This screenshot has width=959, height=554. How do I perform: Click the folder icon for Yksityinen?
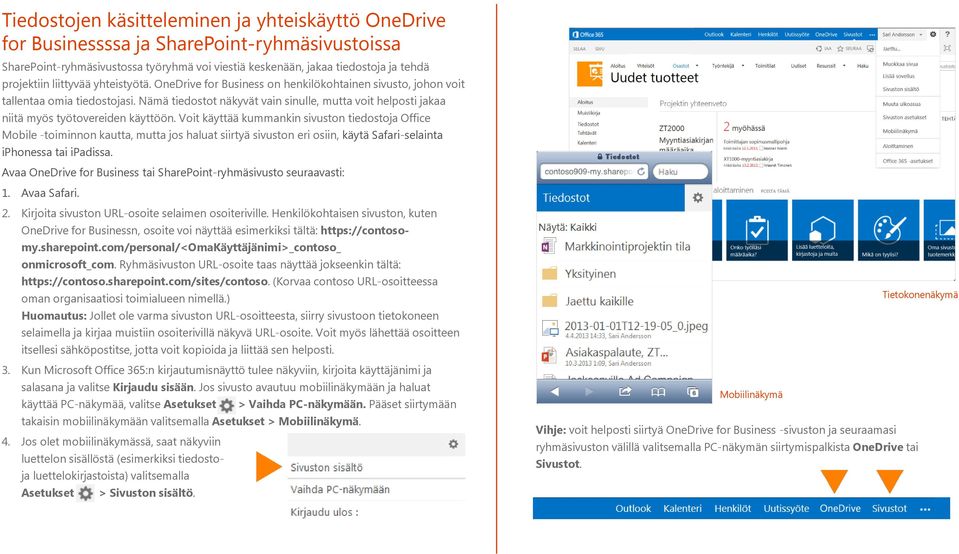[x=550, y=273]
